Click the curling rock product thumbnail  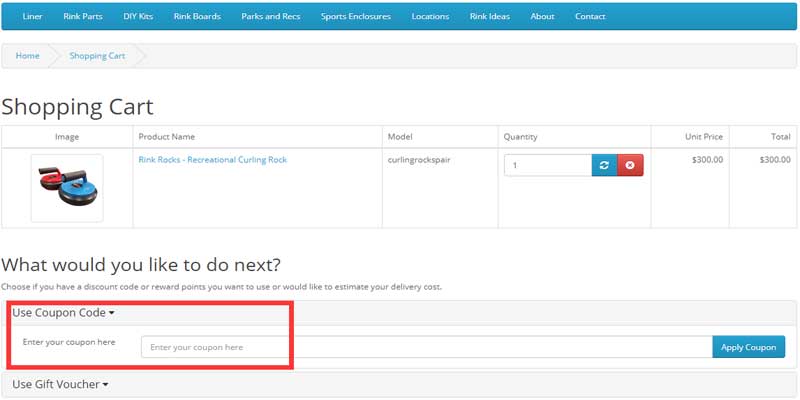tap(67, 188)
